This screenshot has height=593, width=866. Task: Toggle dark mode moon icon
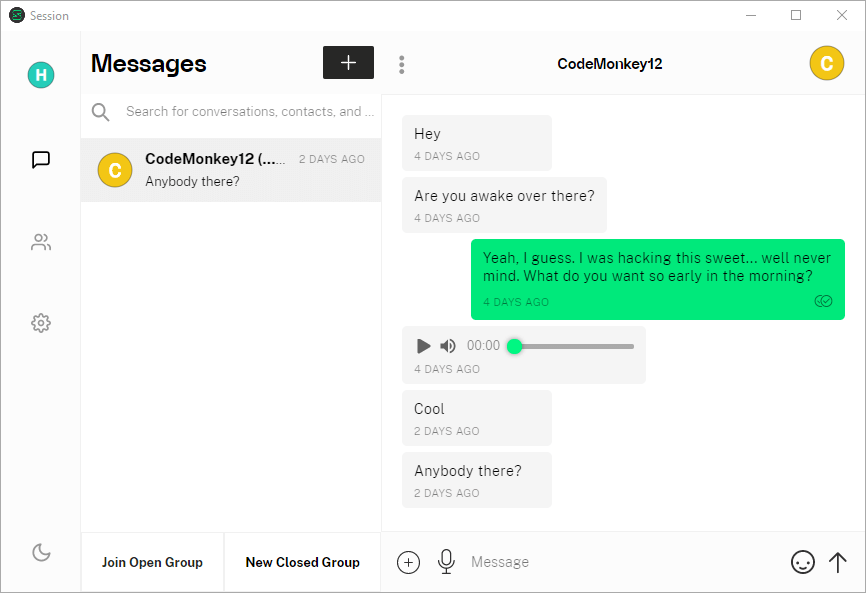(x=41, y=552)
